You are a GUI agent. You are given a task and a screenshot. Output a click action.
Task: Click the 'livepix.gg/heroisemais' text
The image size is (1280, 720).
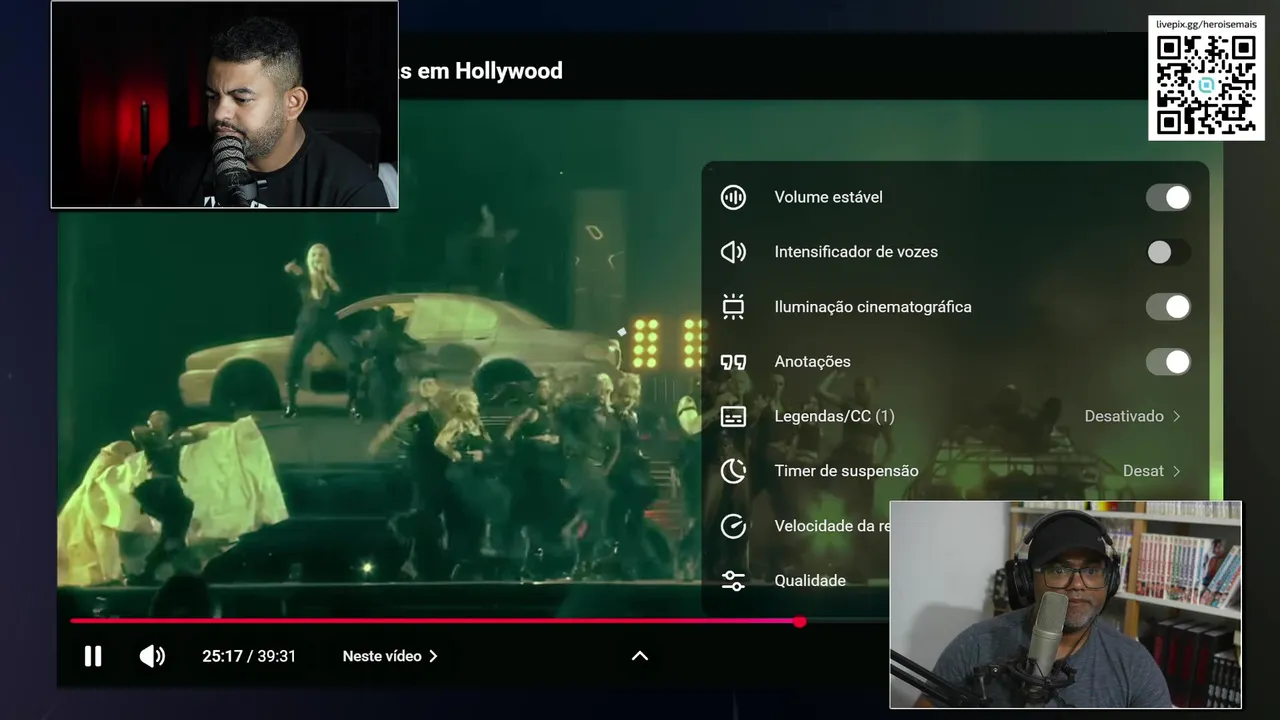pos(1206,24)
